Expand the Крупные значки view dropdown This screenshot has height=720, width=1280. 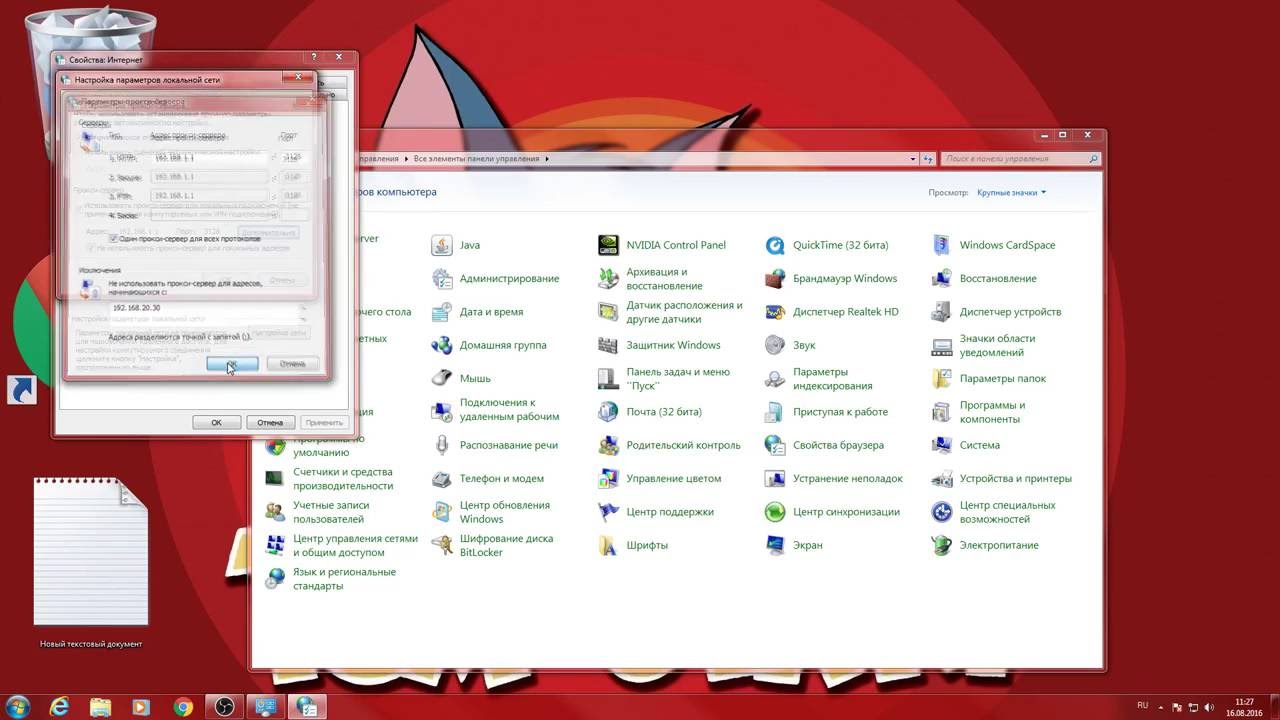pos(1012,192)
